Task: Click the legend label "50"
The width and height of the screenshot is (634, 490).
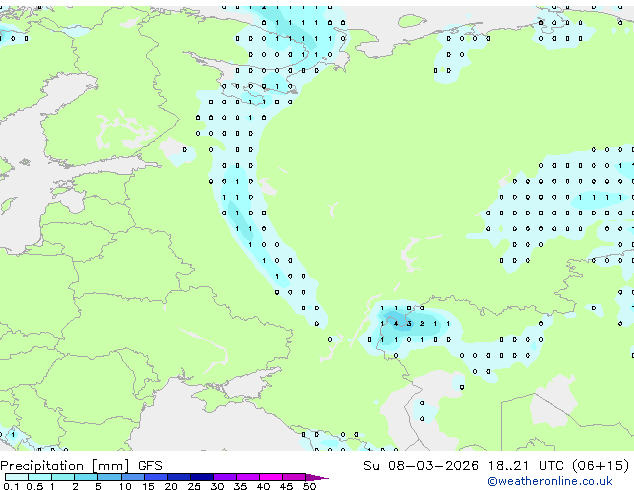Action: click(x=309, y=486)
